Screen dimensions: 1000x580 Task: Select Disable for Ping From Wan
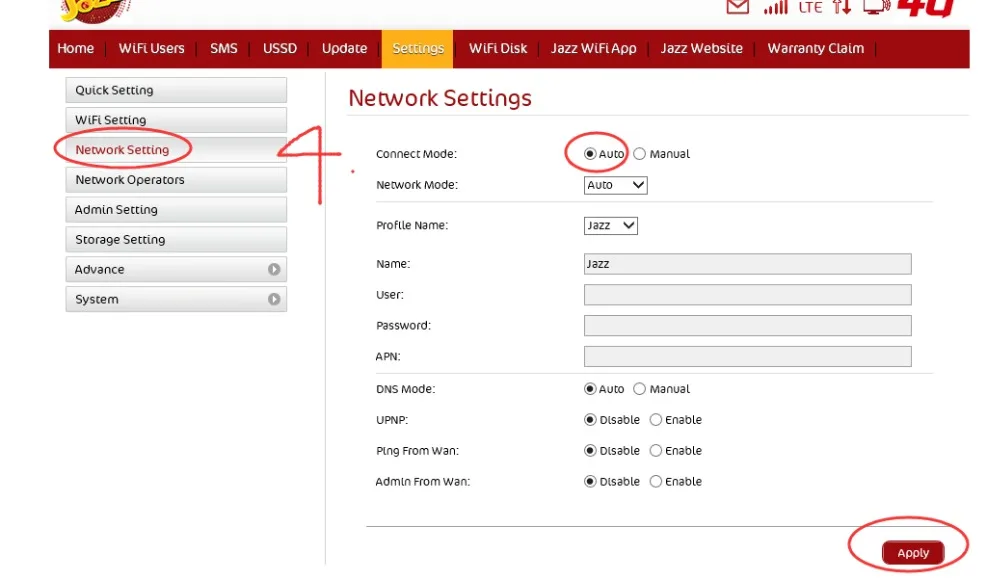point(590,450)
